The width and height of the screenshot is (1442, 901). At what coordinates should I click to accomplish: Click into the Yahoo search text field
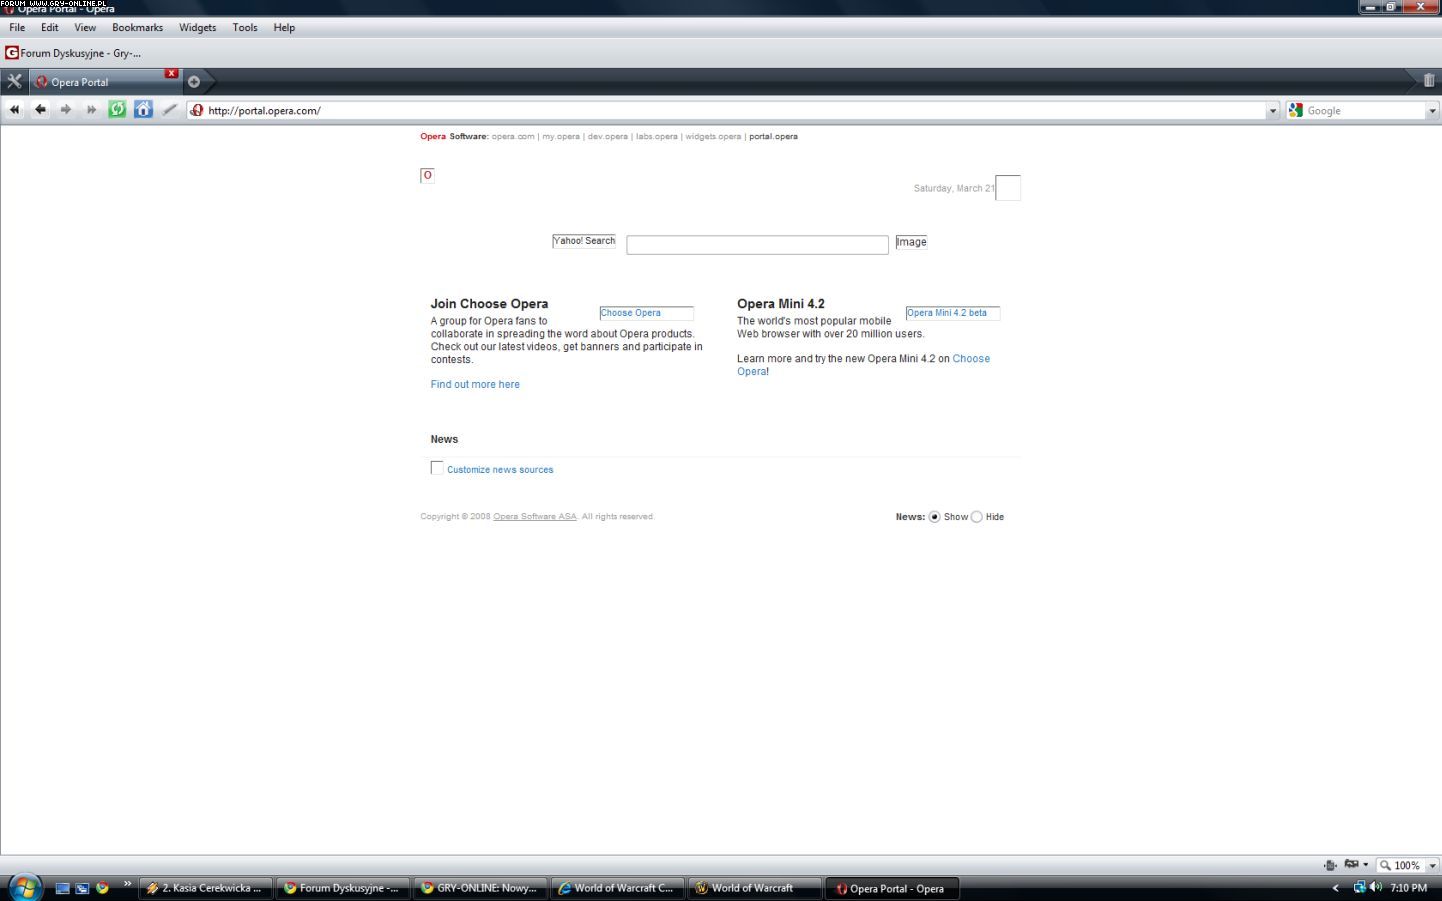[x=757, y=245]
